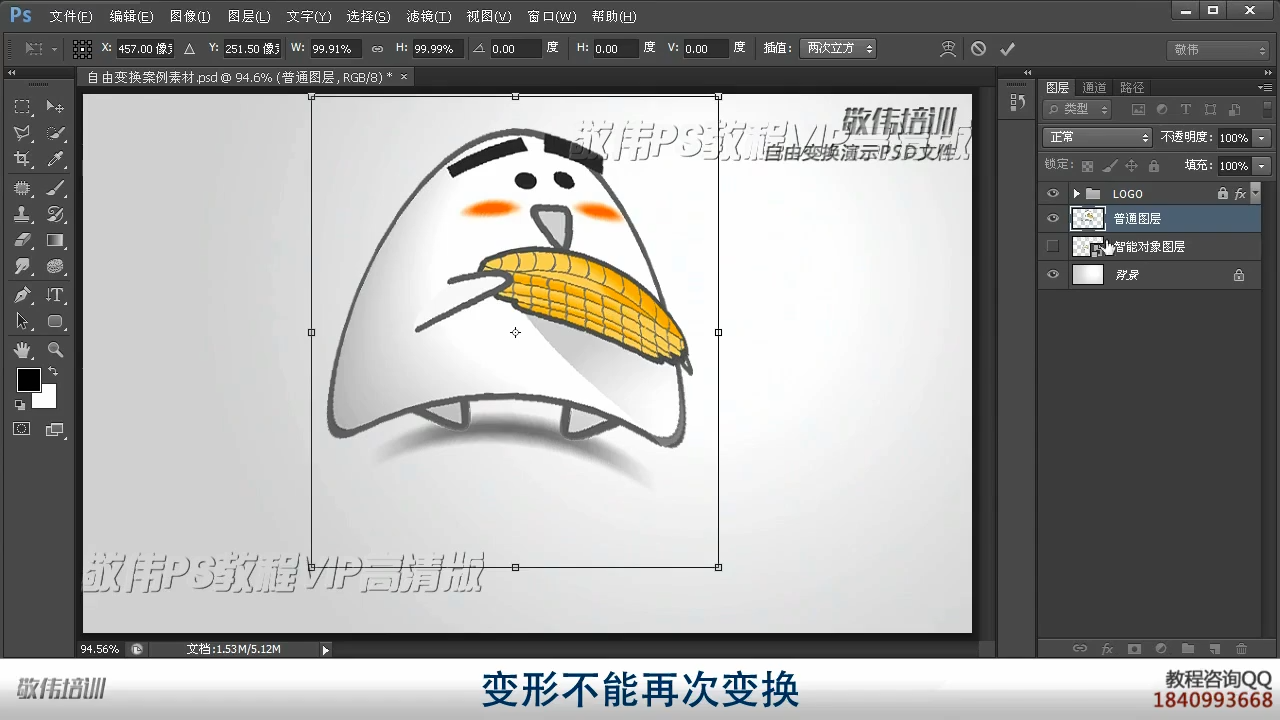This screenshot has width=1280, height=720.
Task: Select the Hand tool
Action: pyautogui.click(x=22, y=350)
